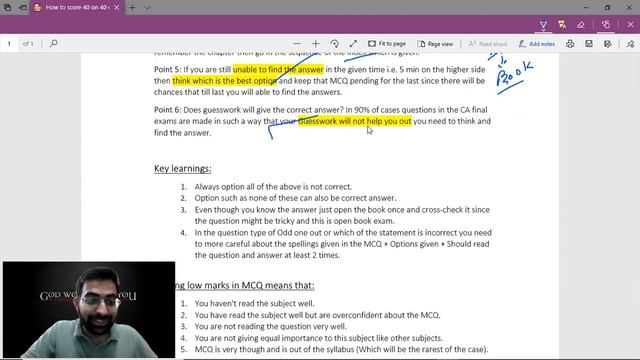Screen dimensions: 640x360
Task: Enter full screen view
Action: coord(353,44)
